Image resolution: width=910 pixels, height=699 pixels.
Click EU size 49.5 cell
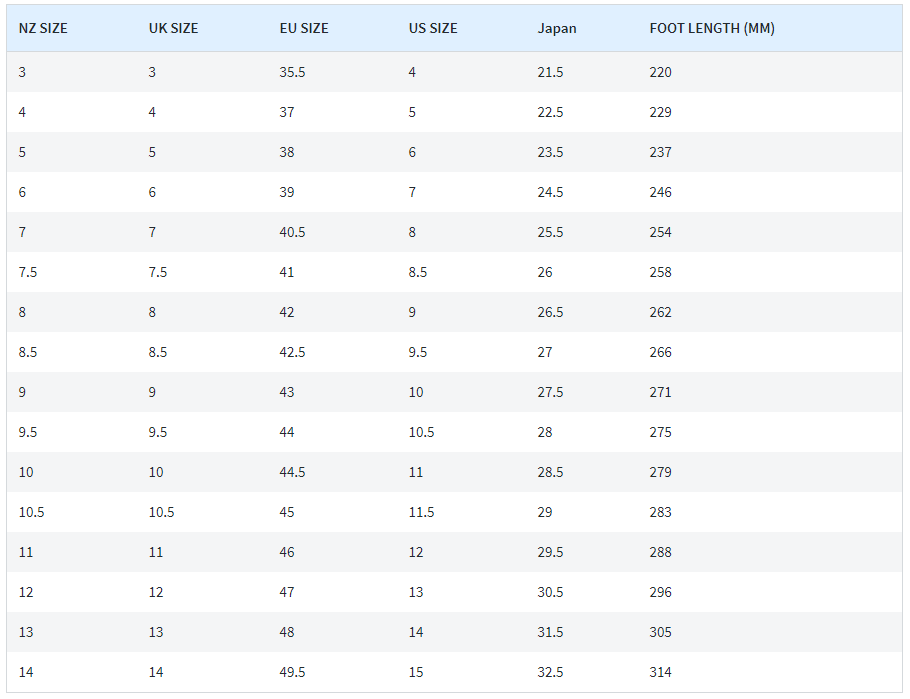292,673
